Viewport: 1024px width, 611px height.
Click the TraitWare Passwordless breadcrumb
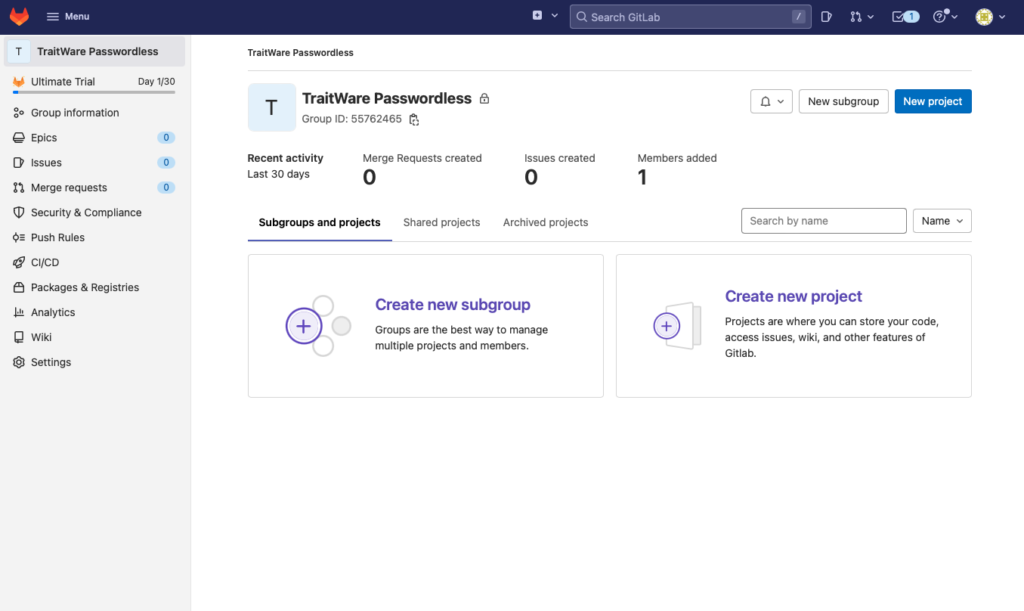[x=300, y=53]
